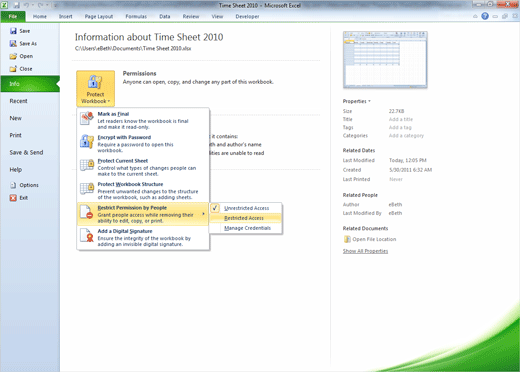The height and width of the screenshot is (372, 520).
Task: Select Encrypt with Password menu entry
Action: (x=143, y=144)
